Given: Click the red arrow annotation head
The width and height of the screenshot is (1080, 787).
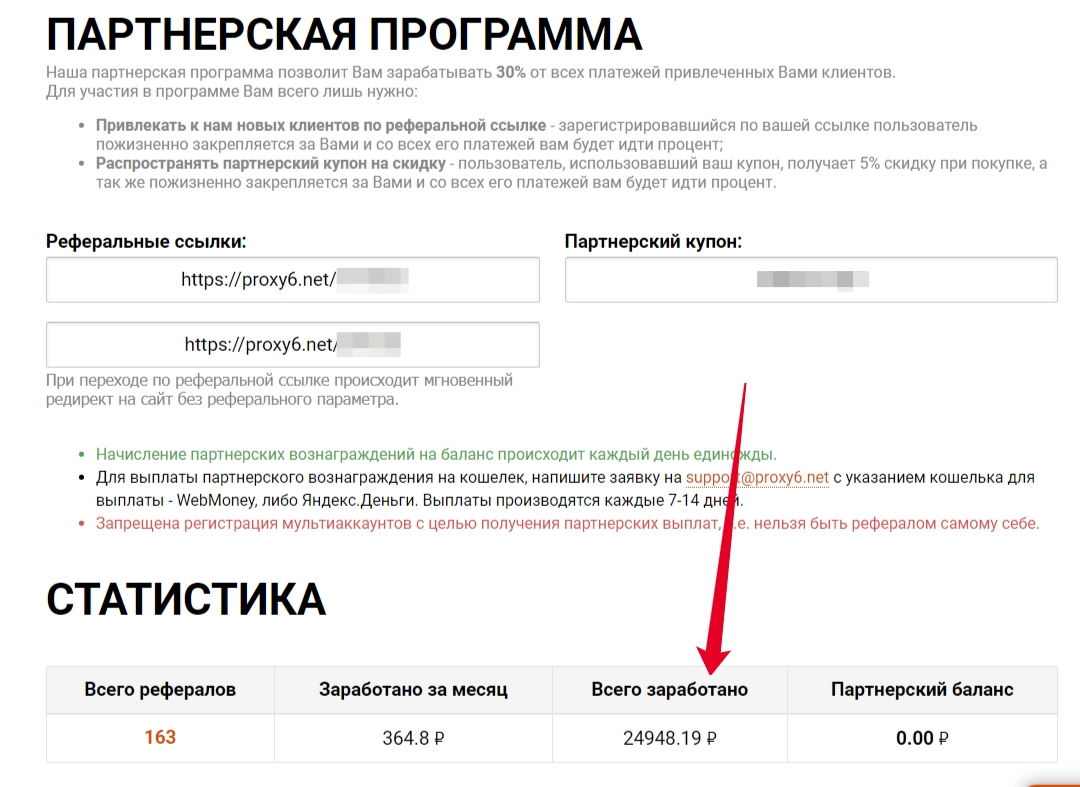Looking at the screenshot, I should (x=713, y=660).
